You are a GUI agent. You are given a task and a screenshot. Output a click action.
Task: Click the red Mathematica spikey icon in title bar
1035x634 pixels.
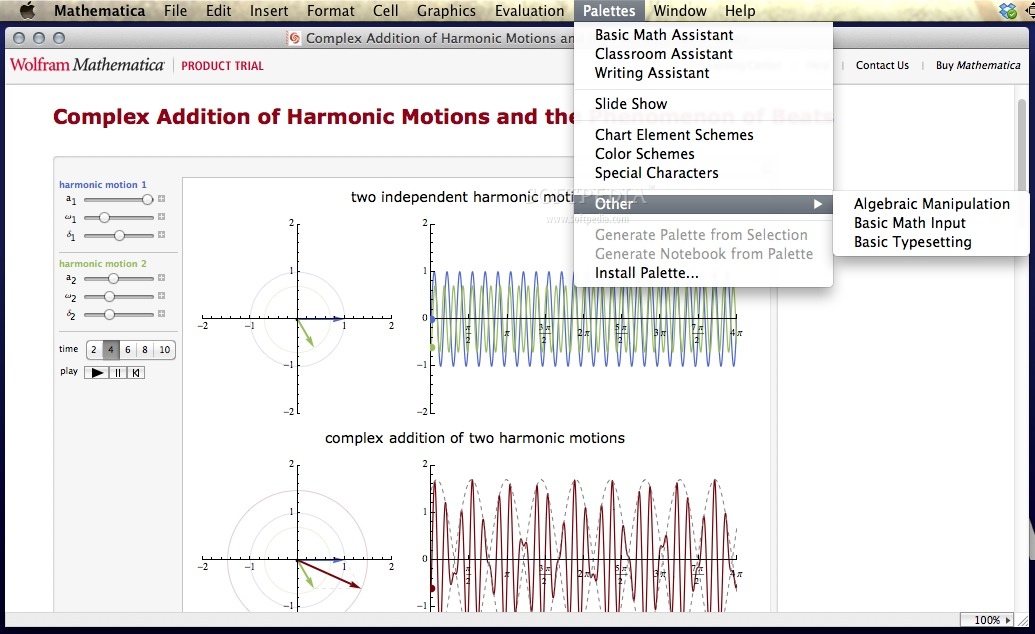click(x=293, y=38)
